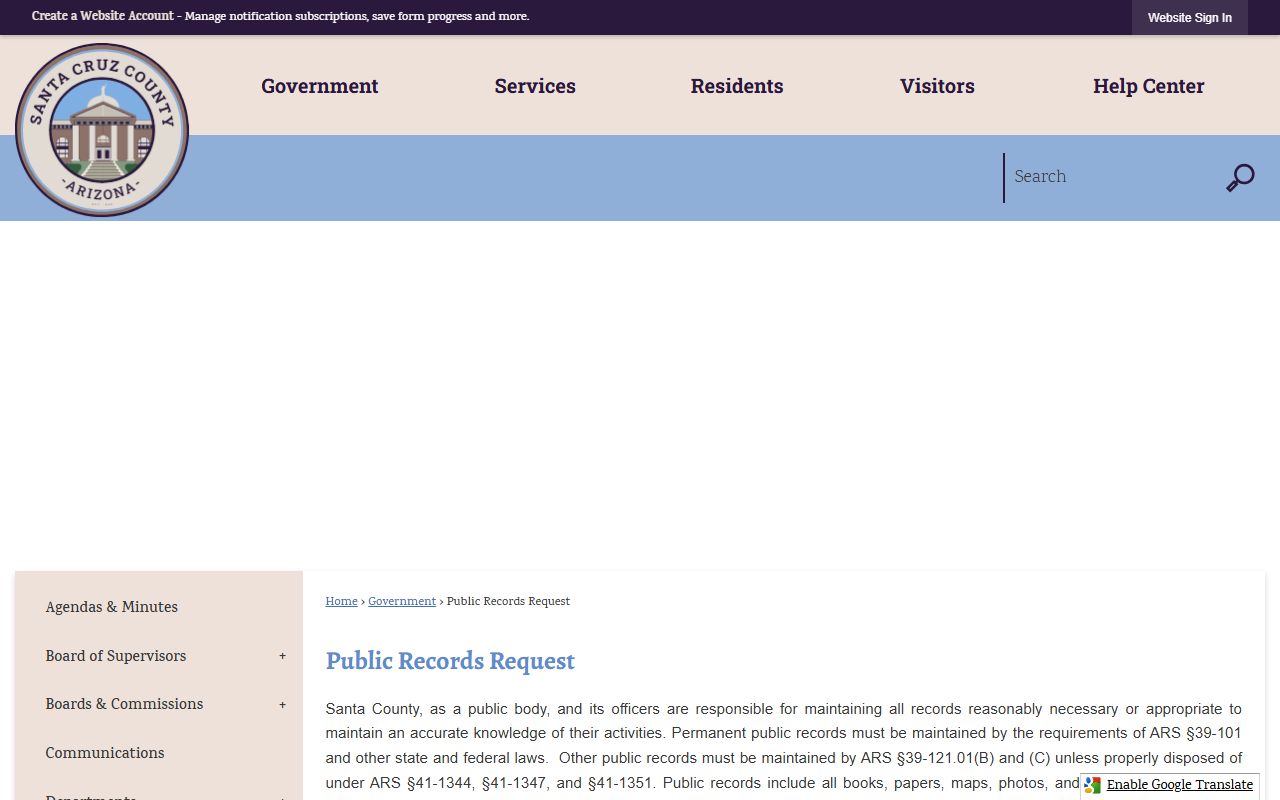This screenshot has width=1280, height=800.
Task: Open the Help Center menu
Action: (x=1149, y=86)
